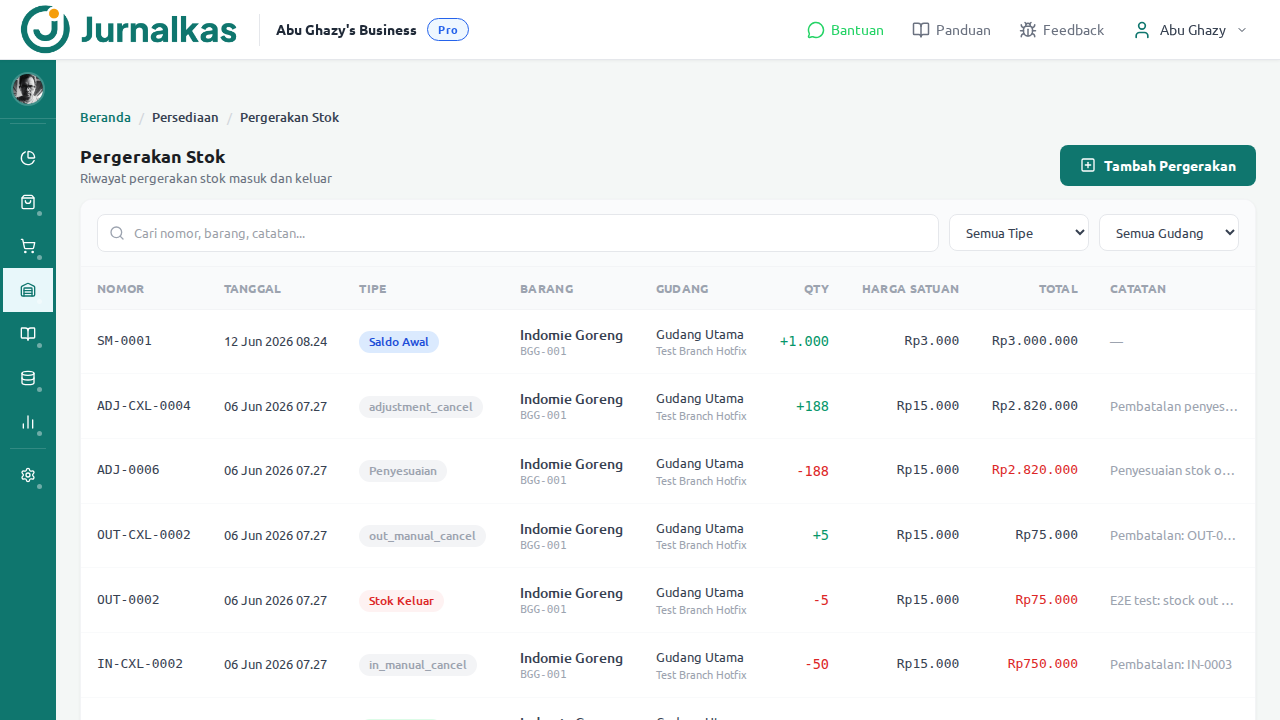Click the Tambah Pergerakan button
Screen dimensions: 1280x720
click(x=1158, y=166)
